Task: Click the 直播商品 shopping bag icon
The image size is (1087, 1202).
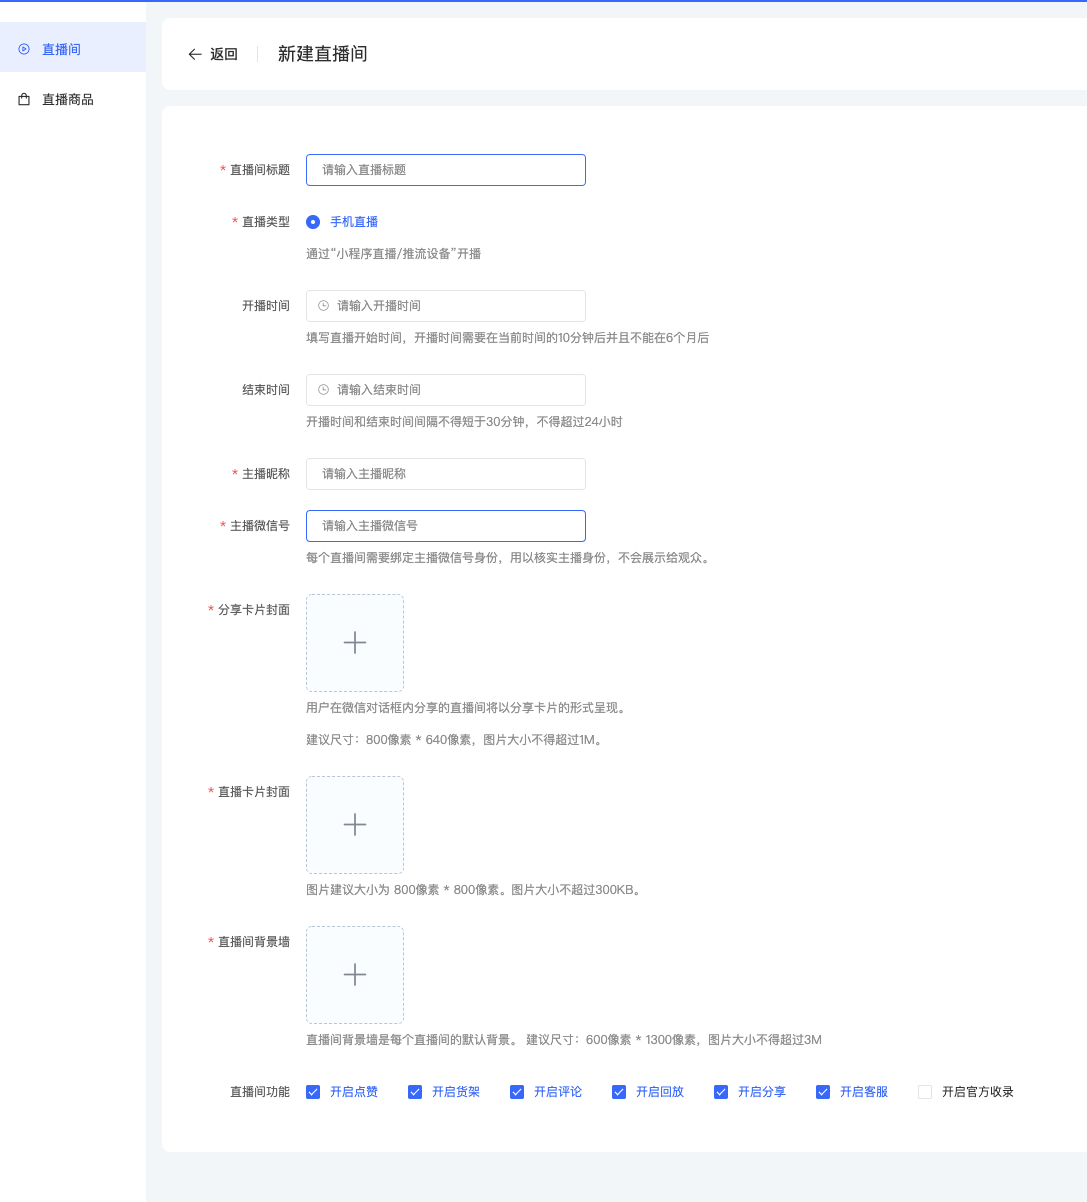Action: tap(24, 100)
